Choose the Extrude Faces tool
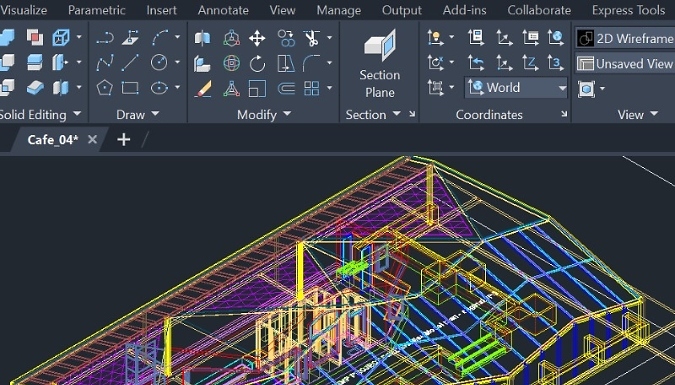This screenshot has height=385, width=675. click(x=60, y=62)
